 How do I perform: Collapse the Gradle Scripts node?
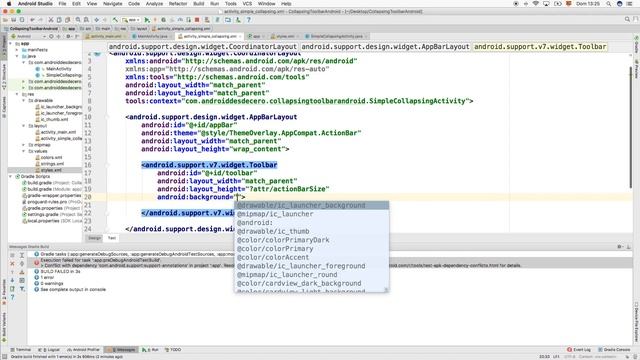point(11,176)
